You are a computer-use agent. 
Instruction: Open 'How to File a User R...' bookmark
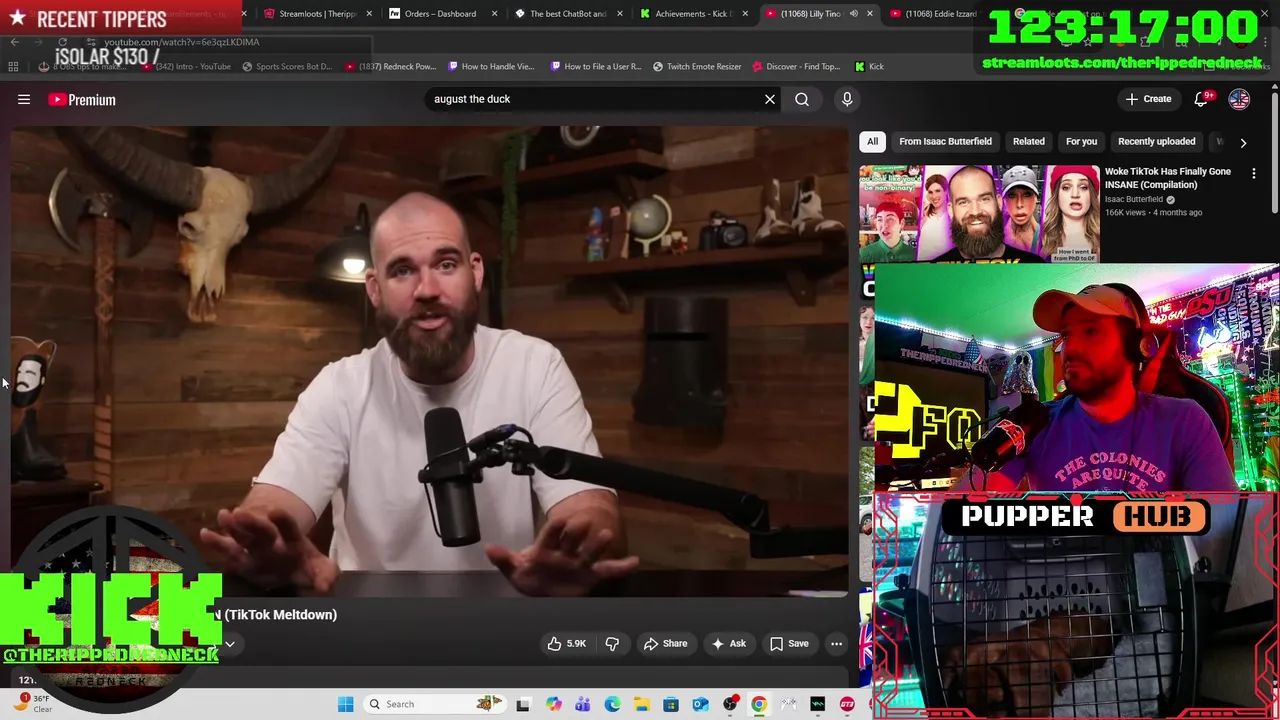(596, 67)
